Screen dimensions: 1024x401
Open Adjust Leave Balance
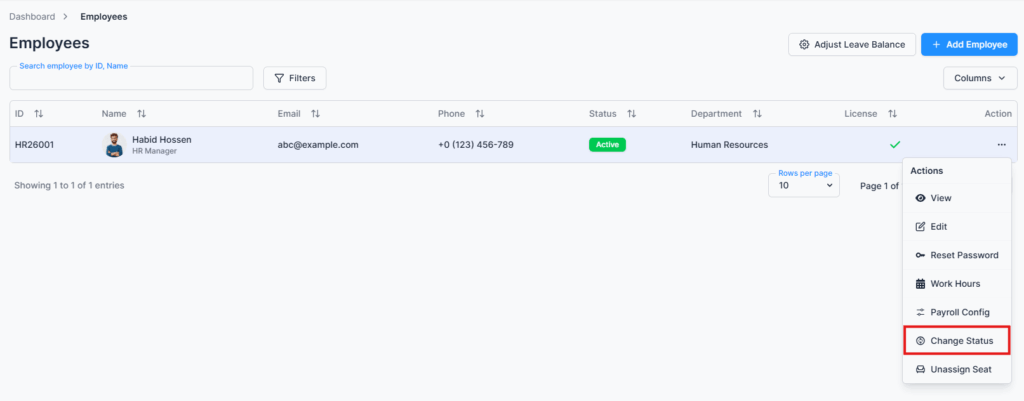pos(851,44)
